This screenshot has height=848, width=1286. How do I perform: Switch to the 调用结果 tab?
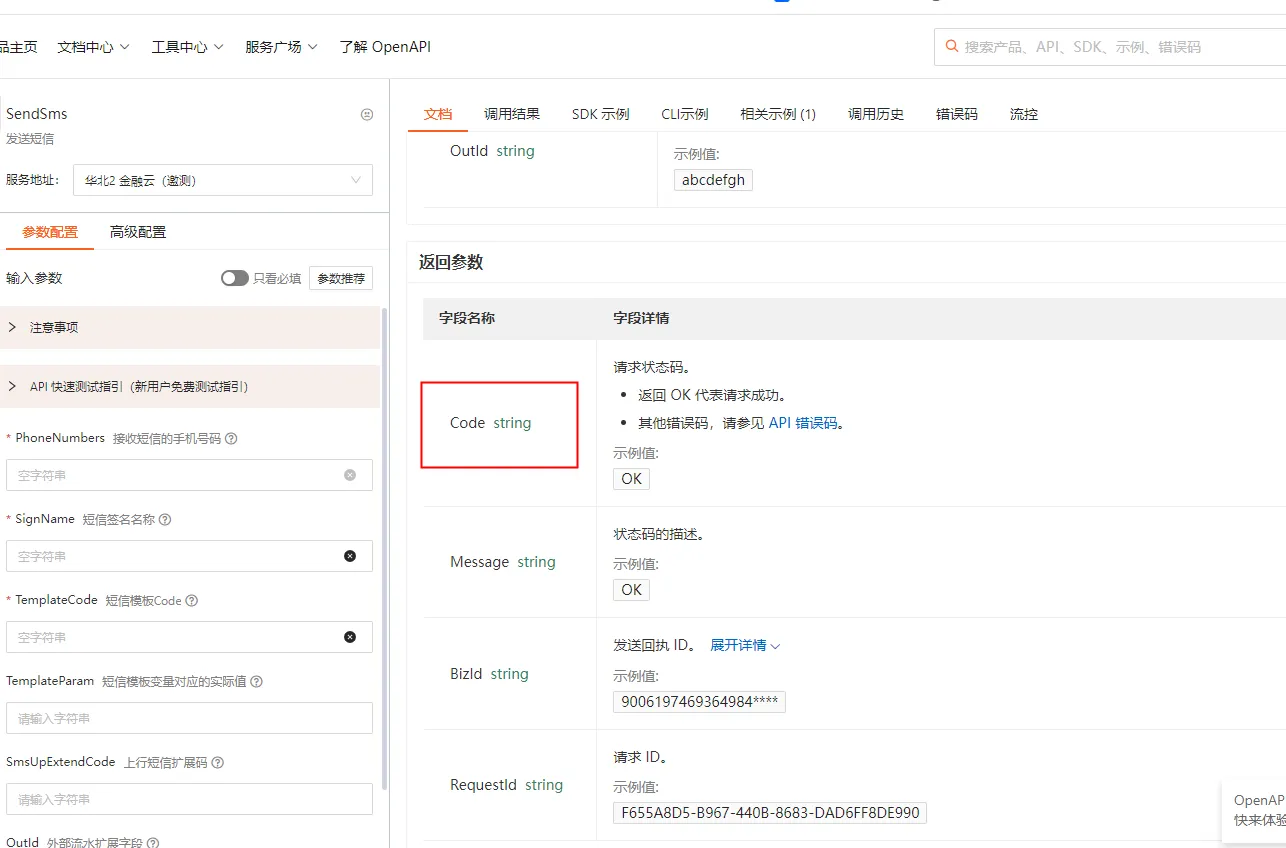tap(512, 114)
